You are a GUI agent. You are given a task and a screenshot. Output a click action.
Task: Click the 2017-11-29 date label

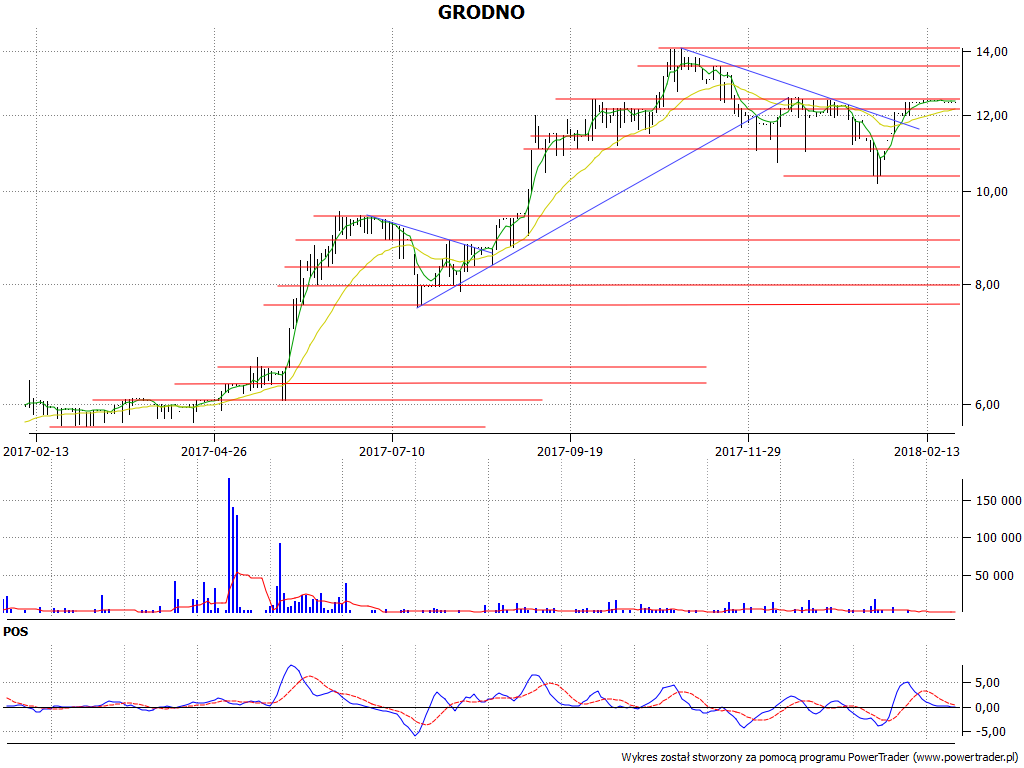[x=748, y=451]
